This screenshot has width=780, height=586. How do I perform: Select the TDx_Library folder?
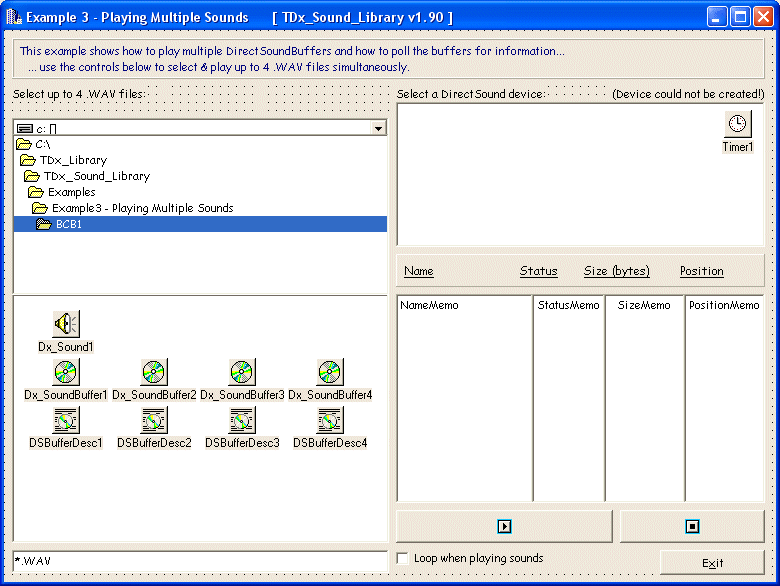tap(63, 160)
